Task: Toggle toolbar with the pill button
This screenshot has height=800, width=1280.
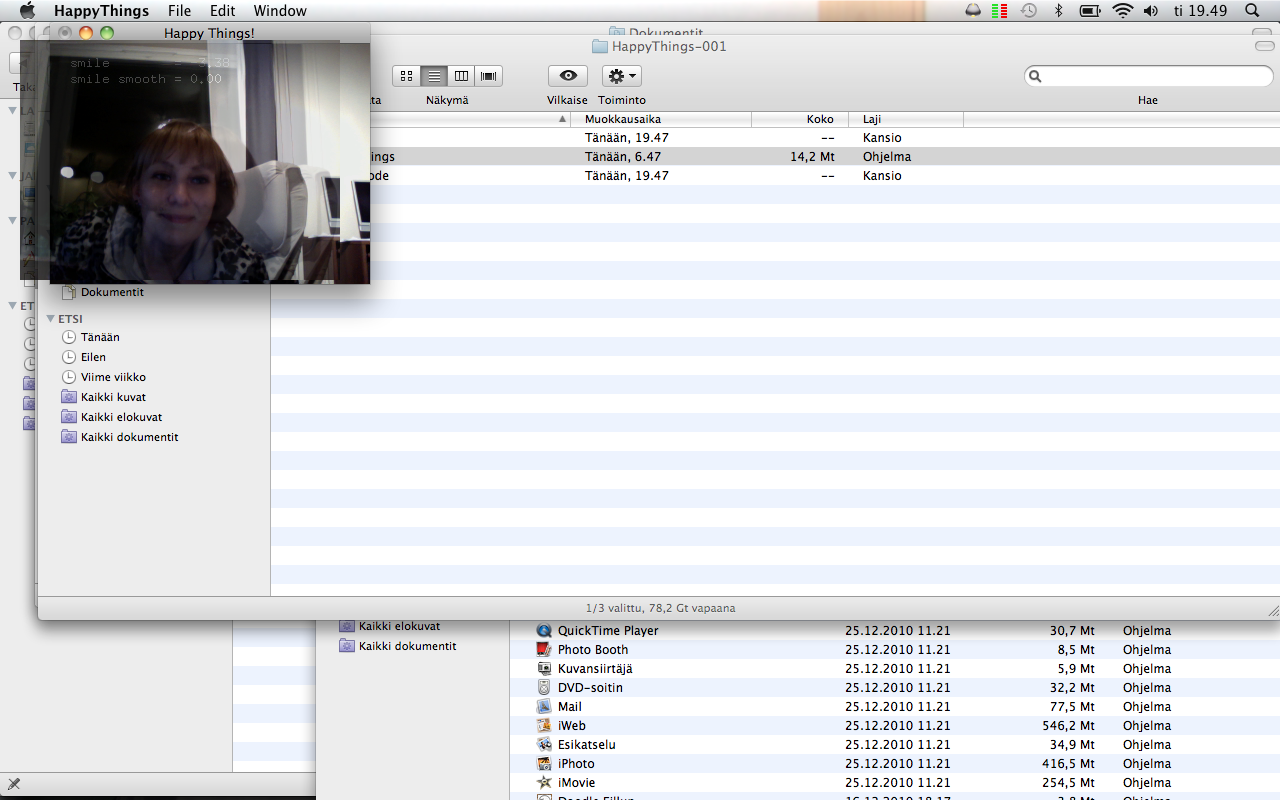Action: 1264,46
